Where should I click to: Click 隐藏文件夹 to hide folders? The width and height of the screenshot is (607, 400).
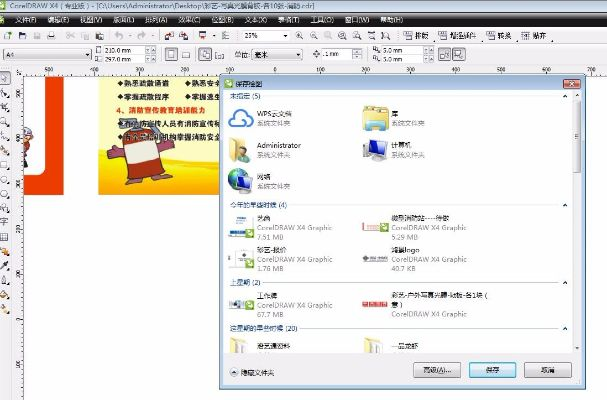click(x=251, y=372)
